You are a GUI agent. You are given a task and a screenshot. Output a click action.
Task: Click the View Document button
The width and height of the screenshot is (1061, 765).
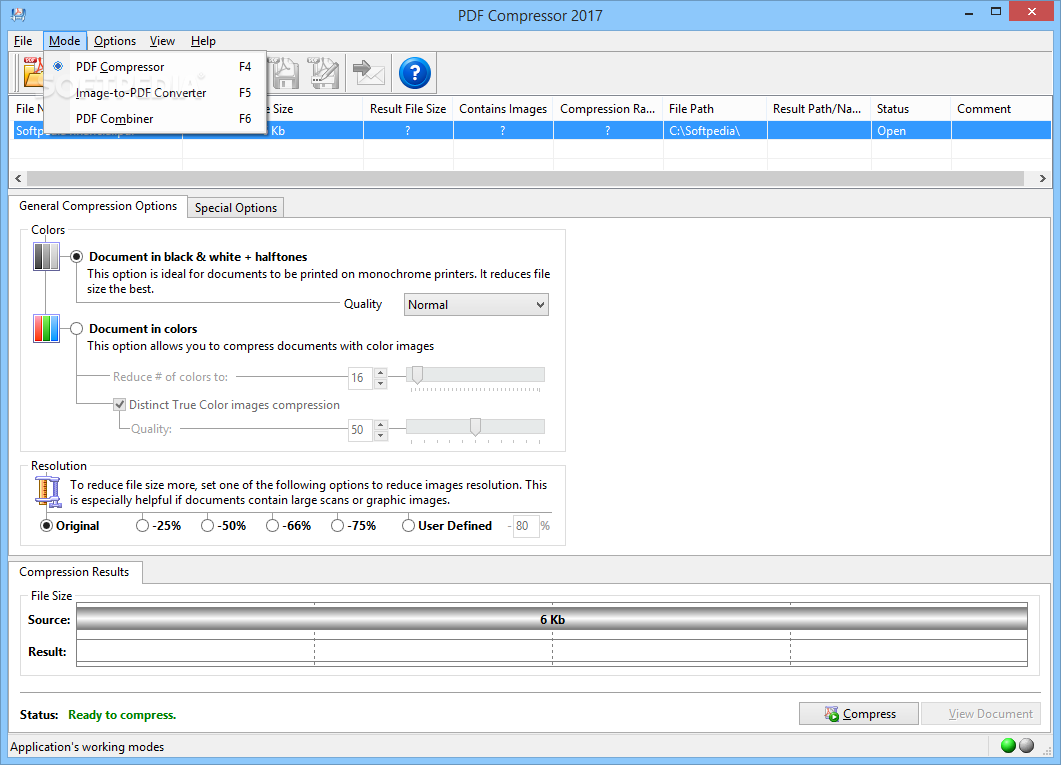coord(980,714)
